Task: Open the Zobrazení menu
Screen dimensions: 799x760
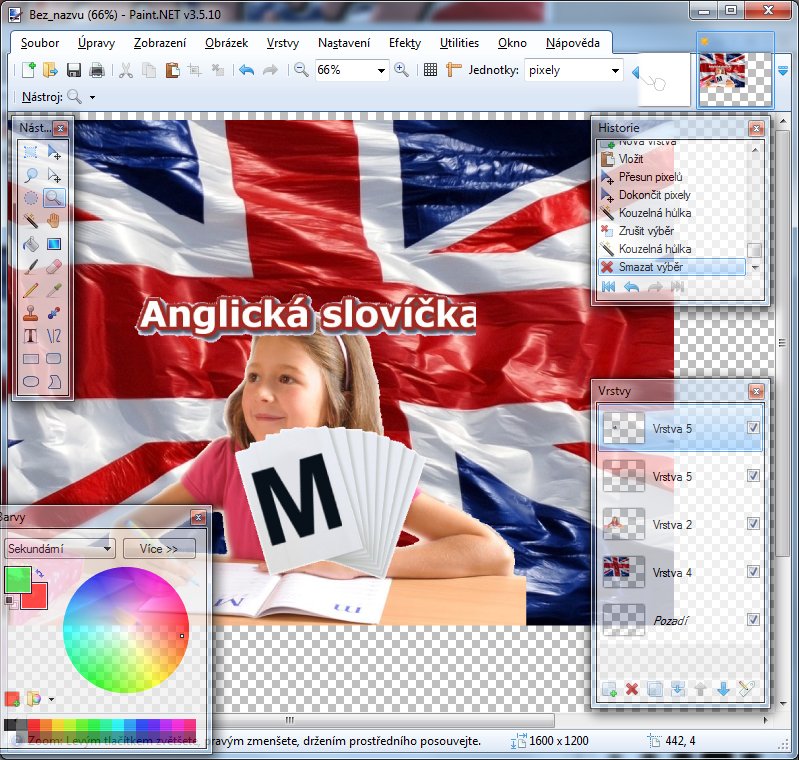Action: click(x=160, y=43)
